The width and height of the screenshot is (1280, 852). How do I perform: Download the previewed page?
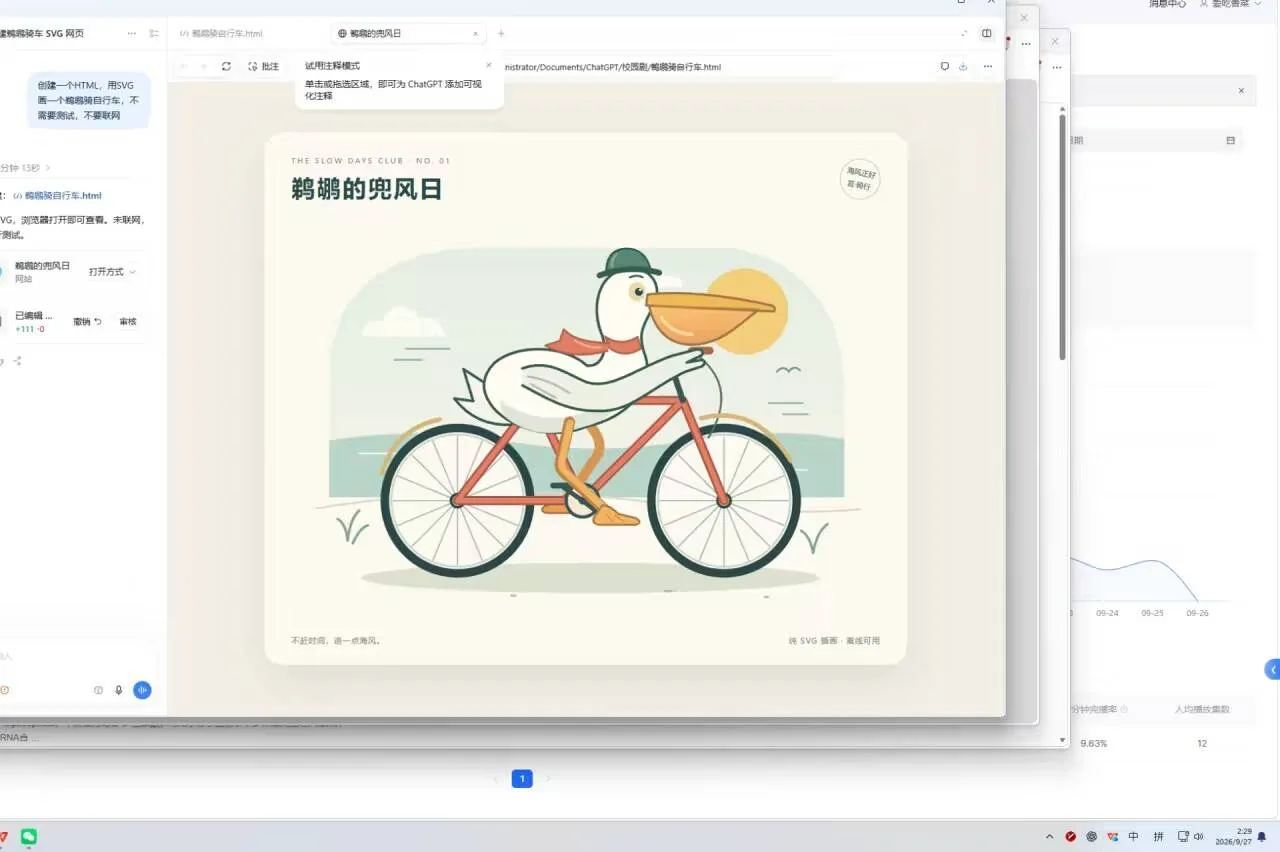pos(963,66)
